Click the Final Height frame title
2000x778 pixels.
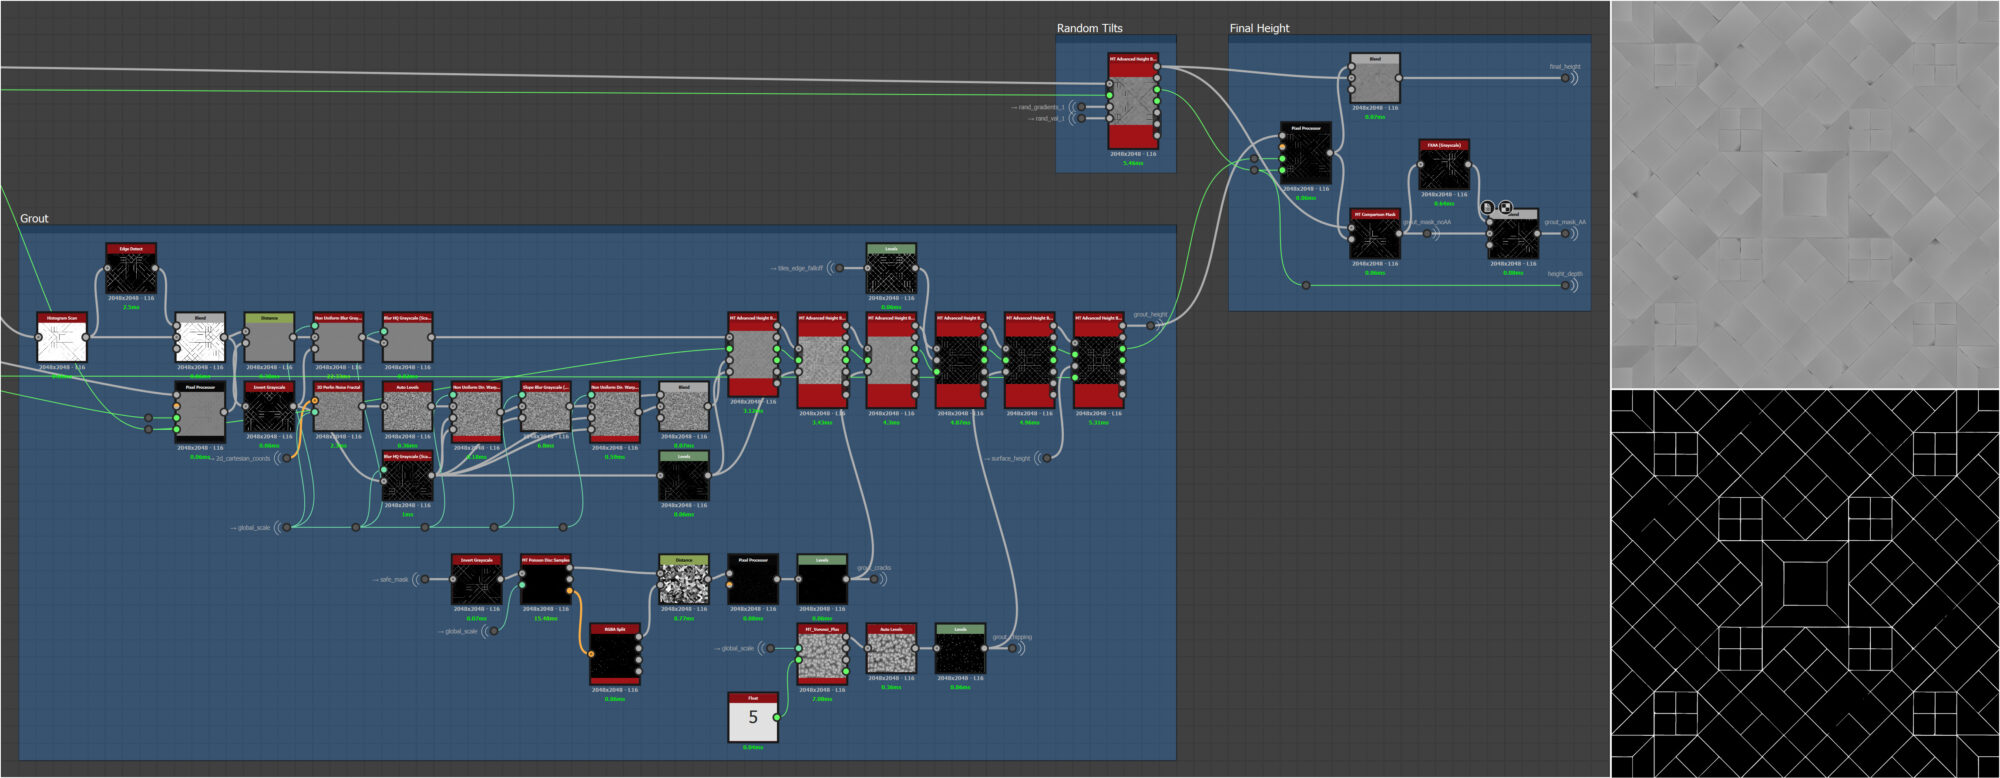tap(1259, 28)
